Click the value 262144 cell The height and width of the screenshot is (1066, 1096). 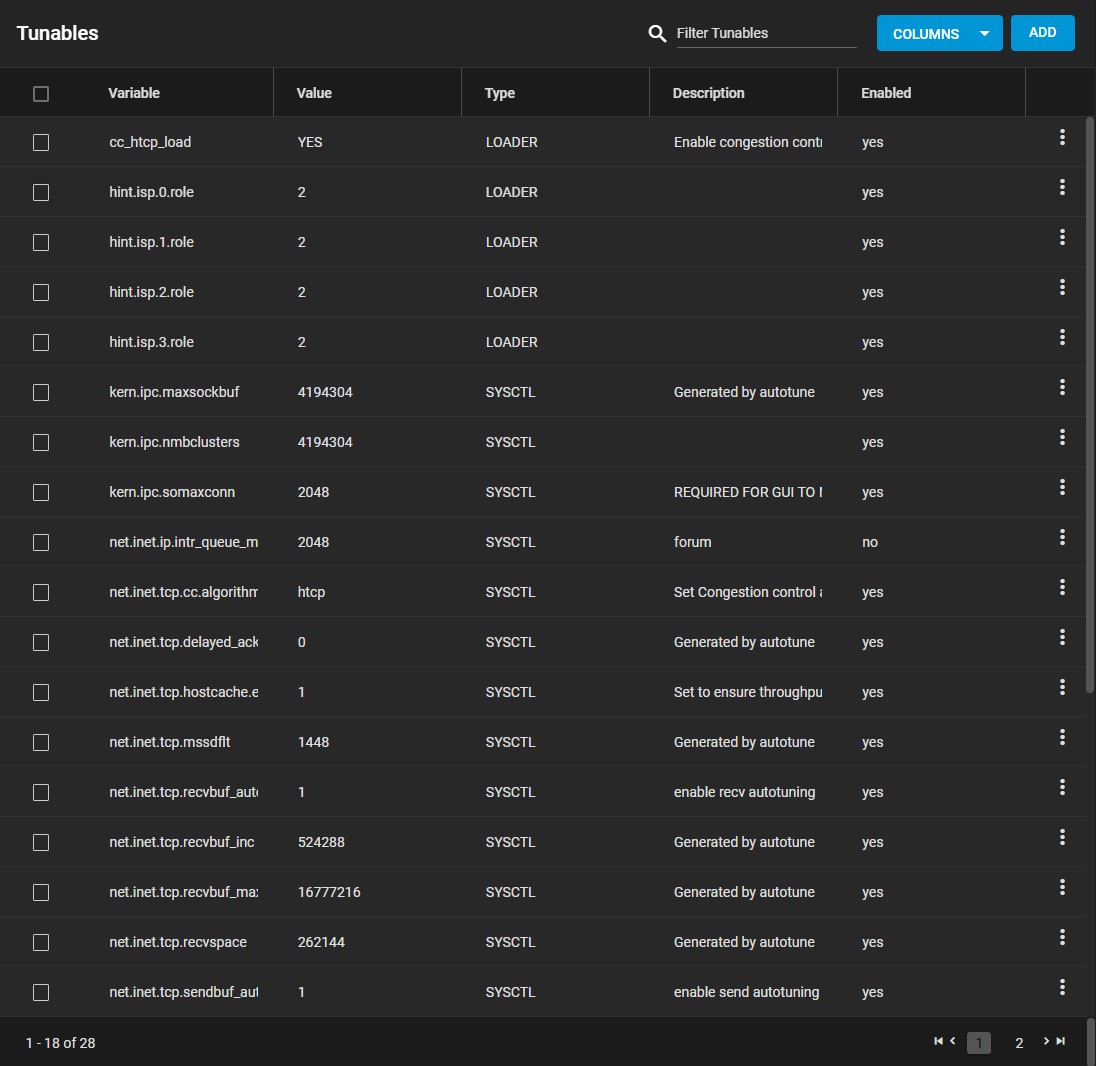(321, 942)
